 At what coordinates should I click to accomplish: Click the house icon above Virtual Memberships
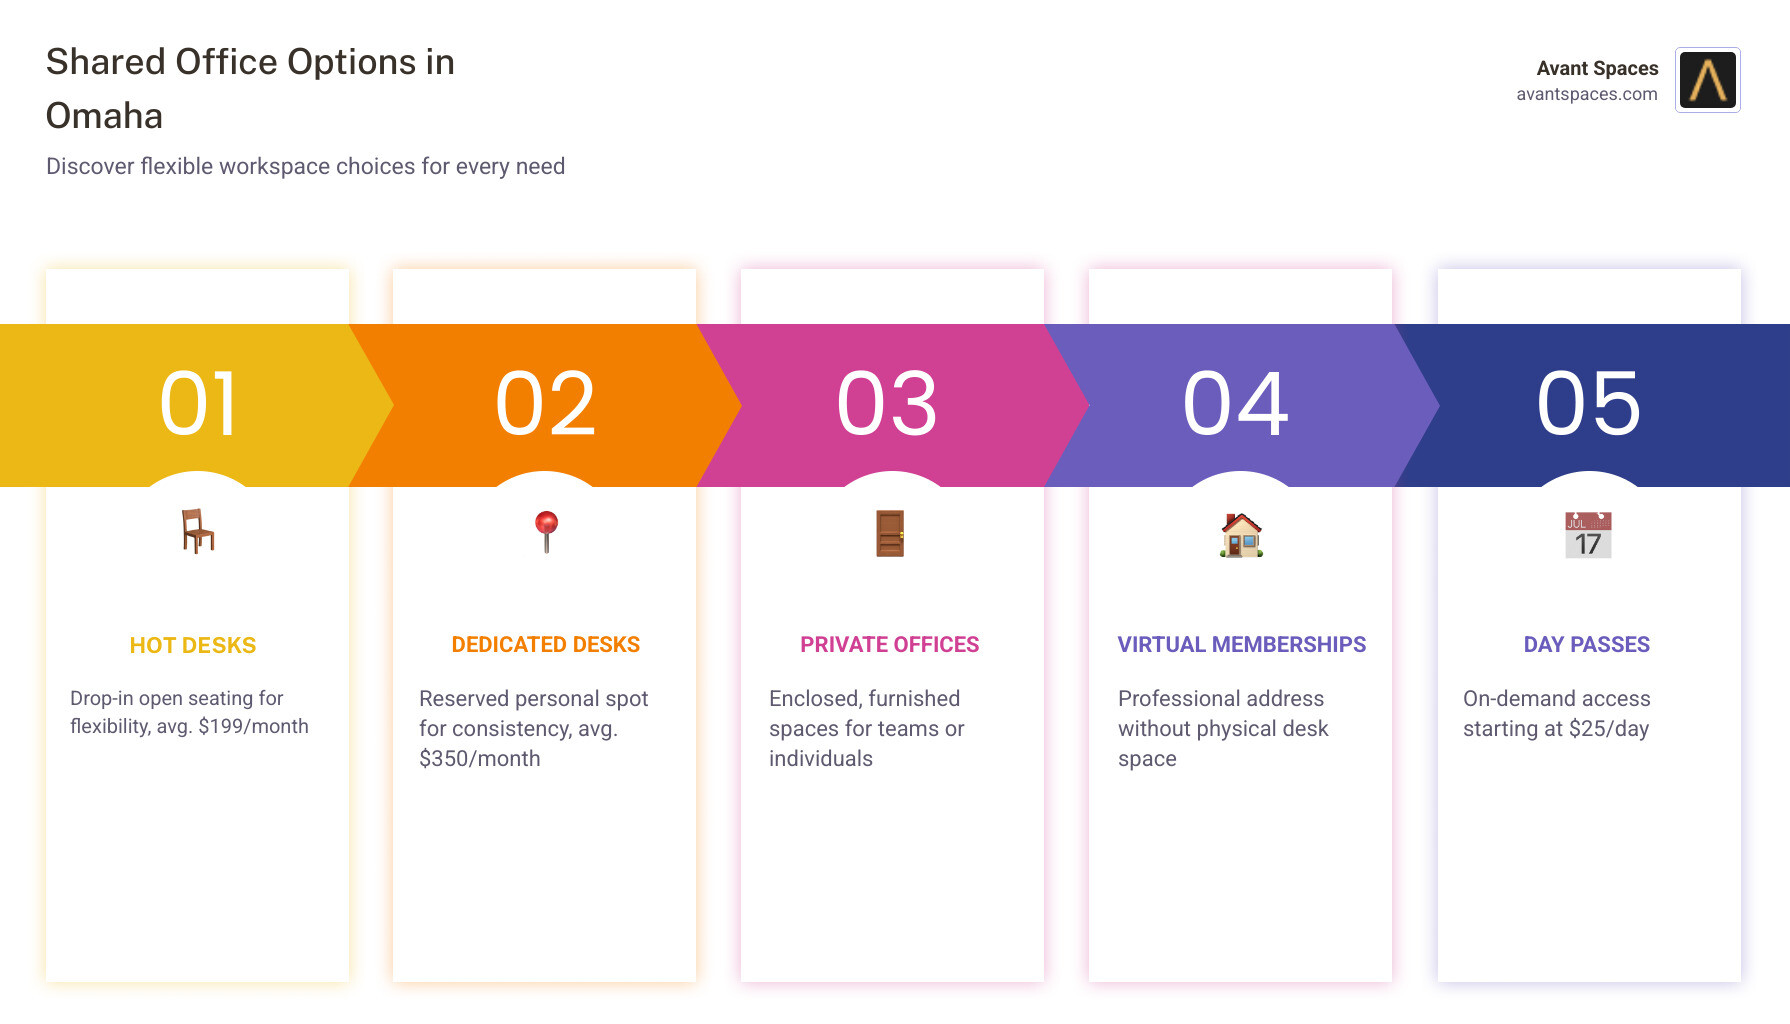1241,535
